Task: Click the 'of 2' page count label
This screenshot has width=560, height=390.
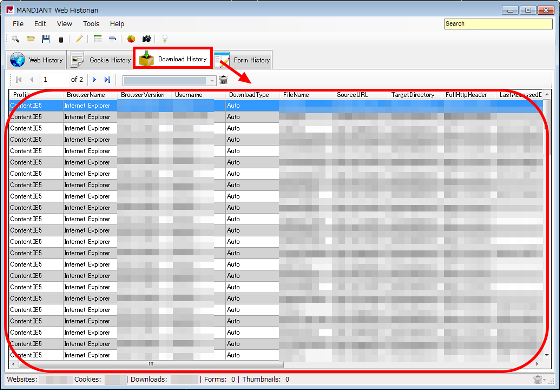Action: 77,79
